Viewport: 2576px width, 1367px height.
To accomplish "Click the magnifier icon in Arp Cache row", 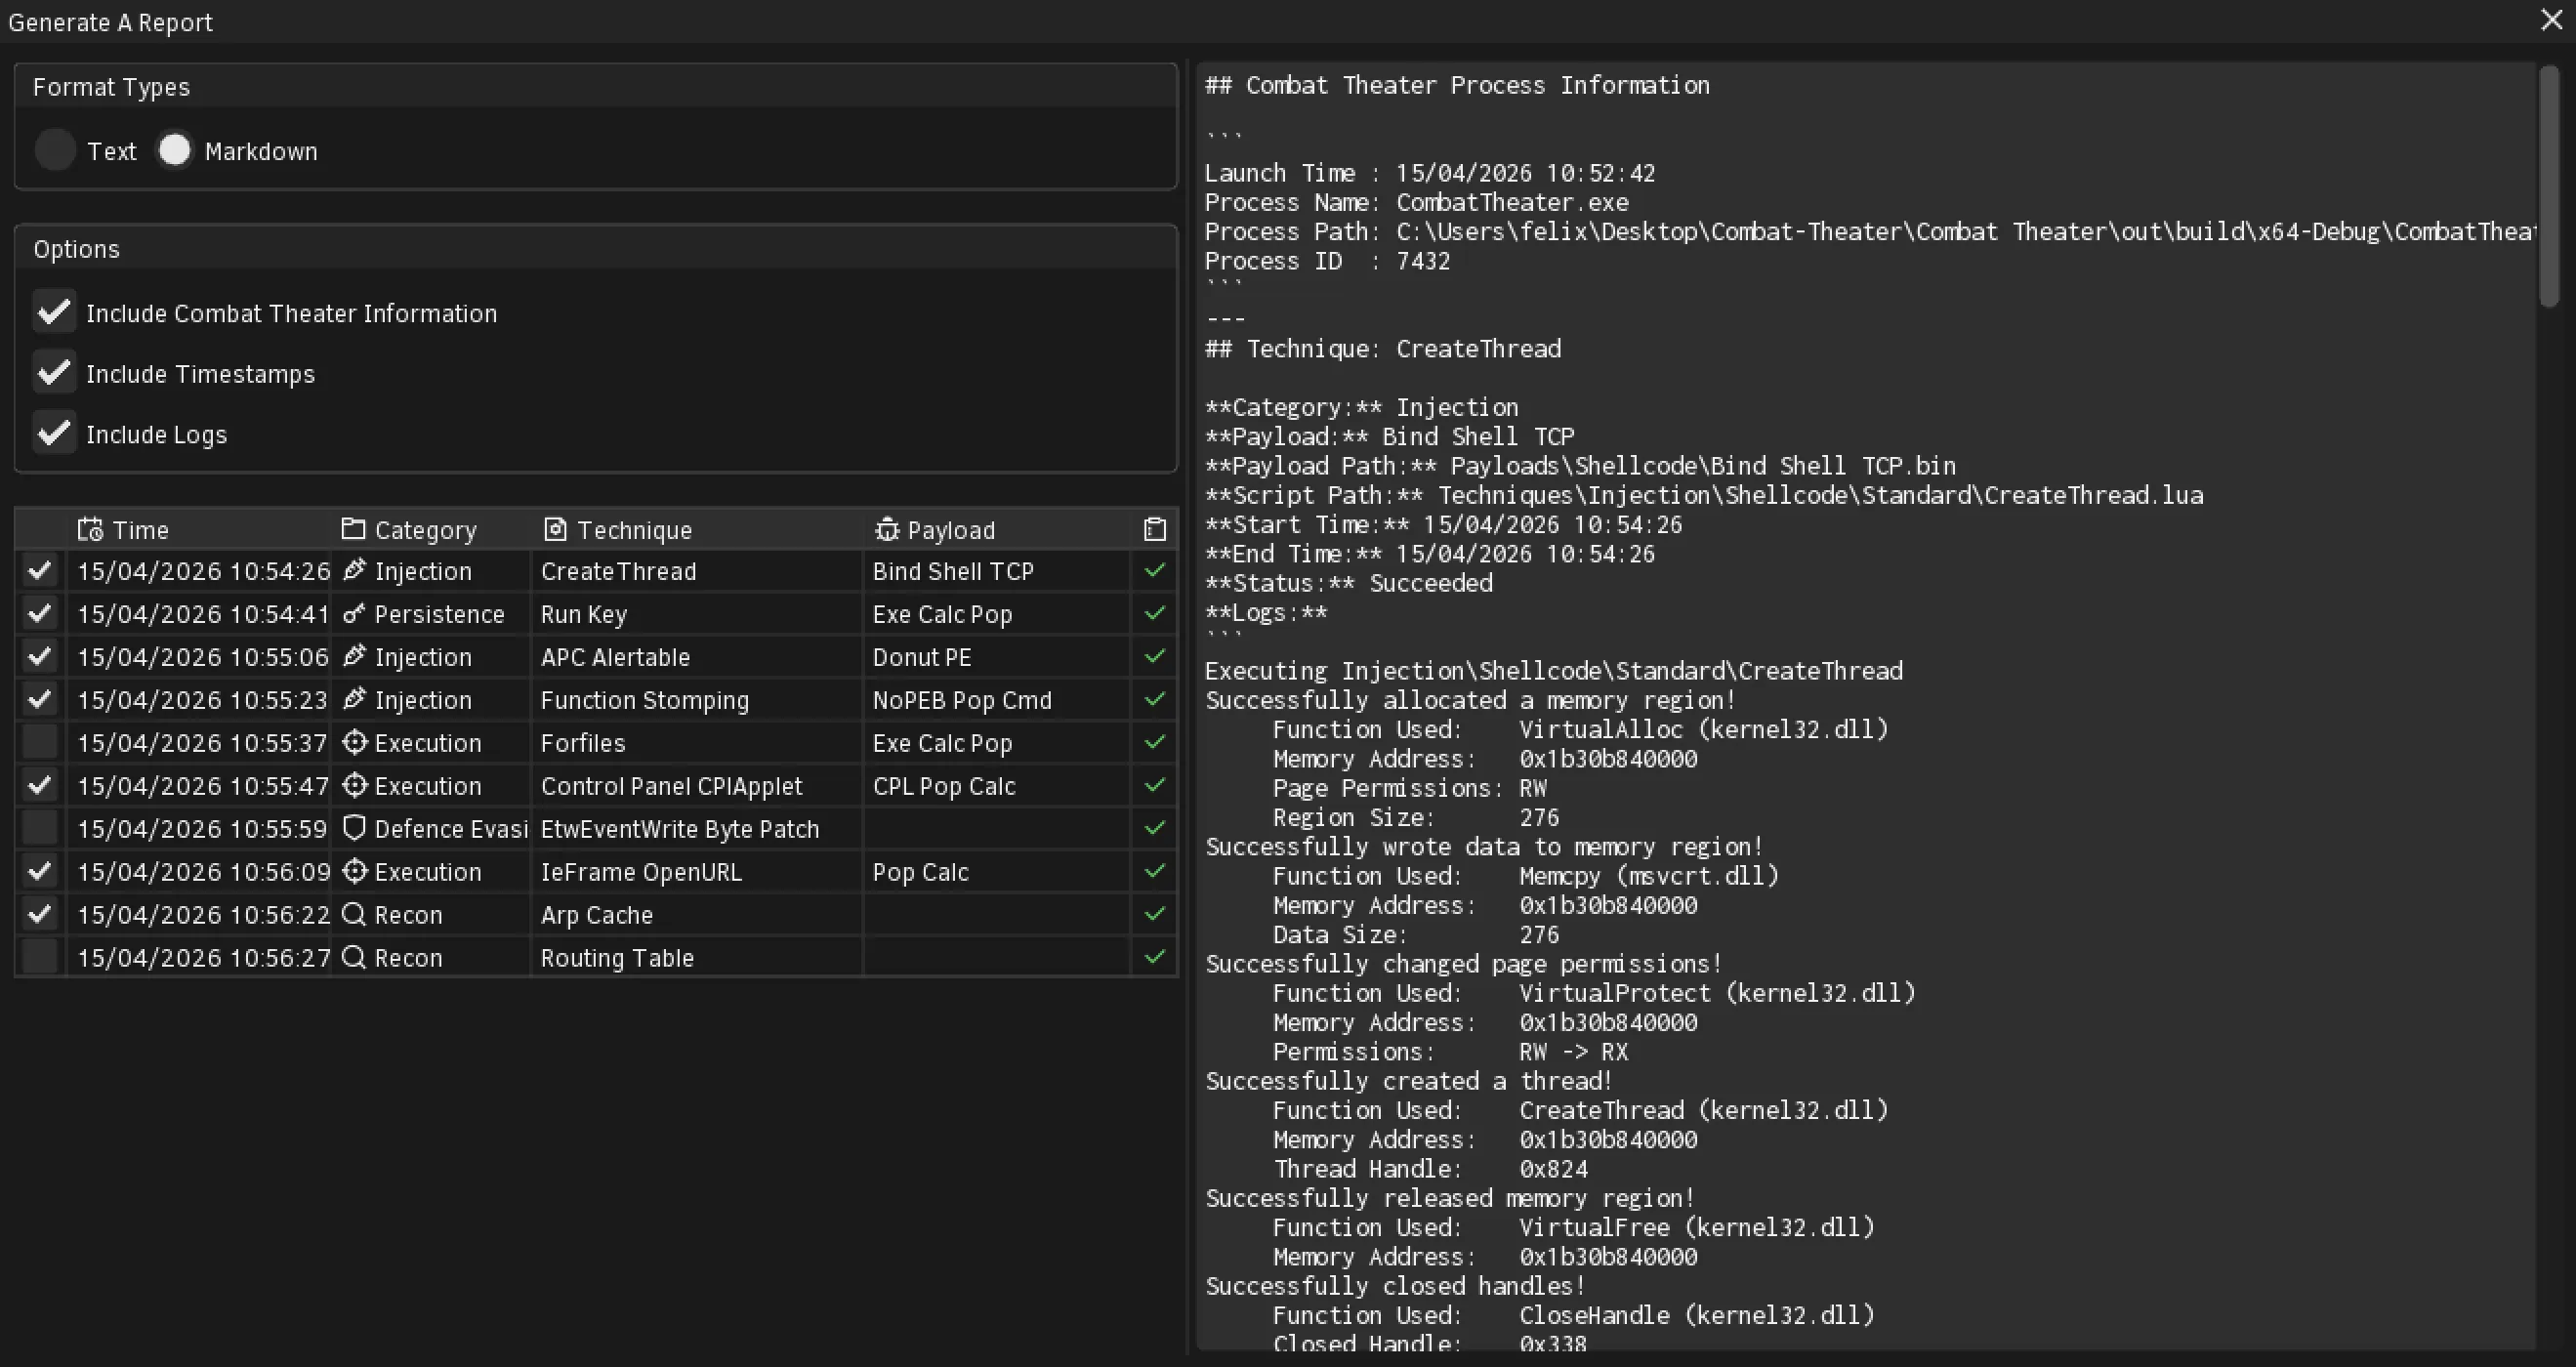I will [354, 914].
